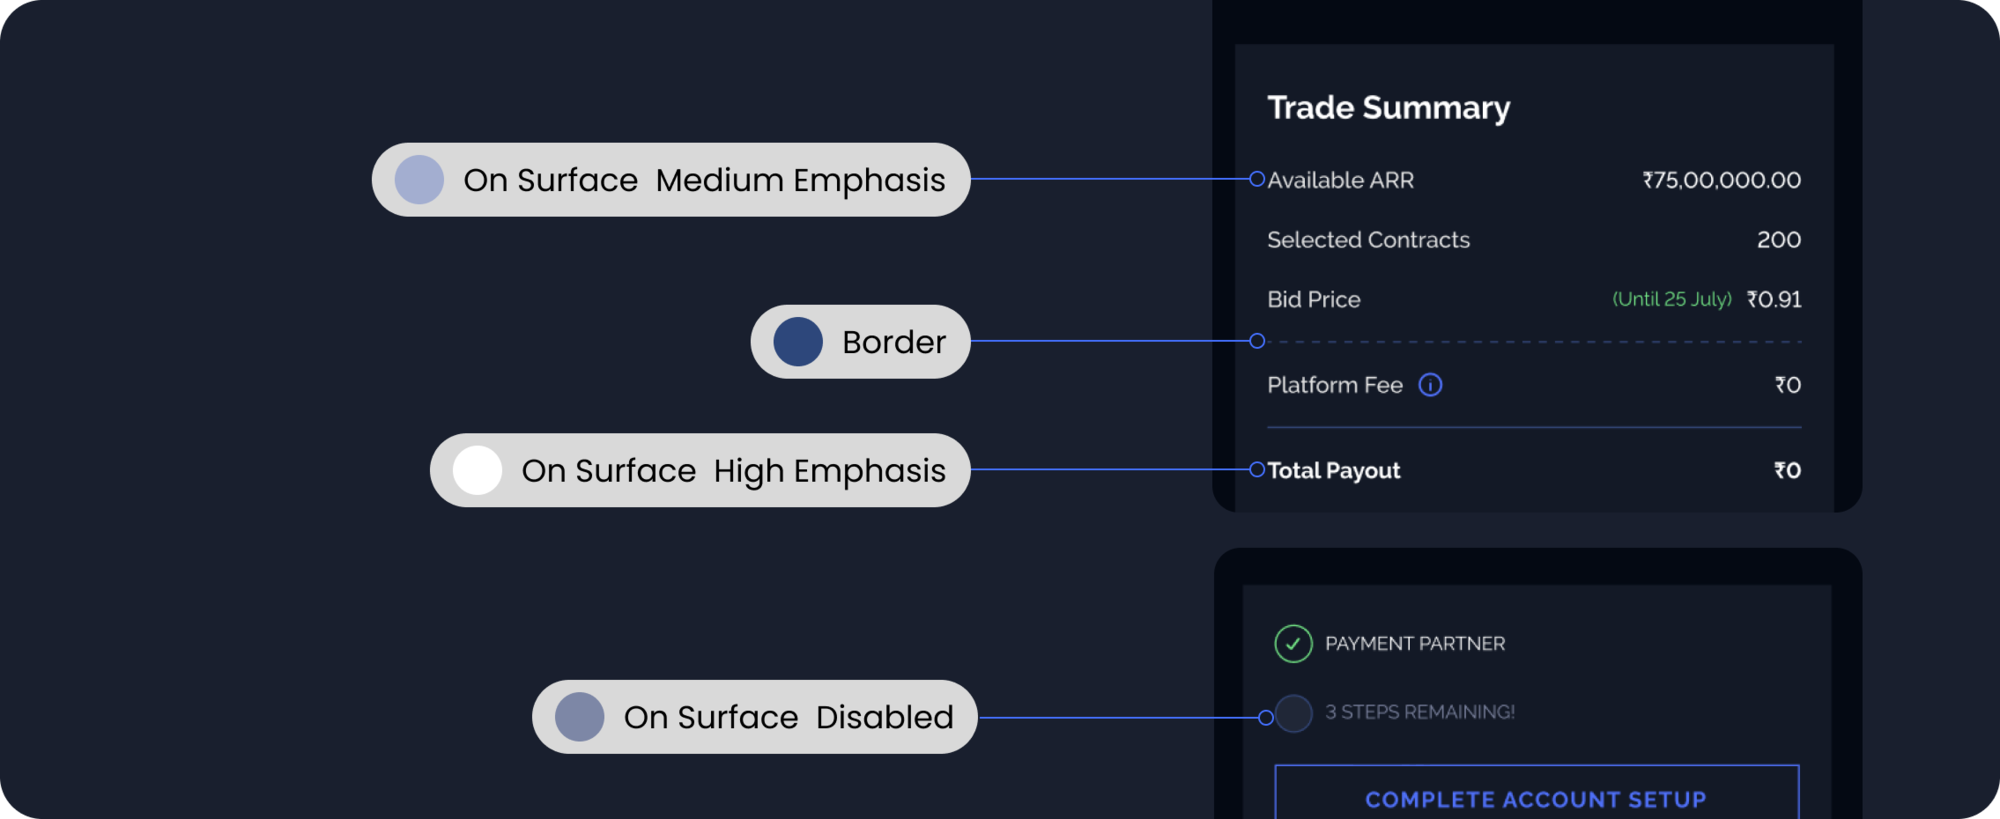Click the connector dot near steps circle
Screen dimensions: 2000x819
tap(1266, 717)
